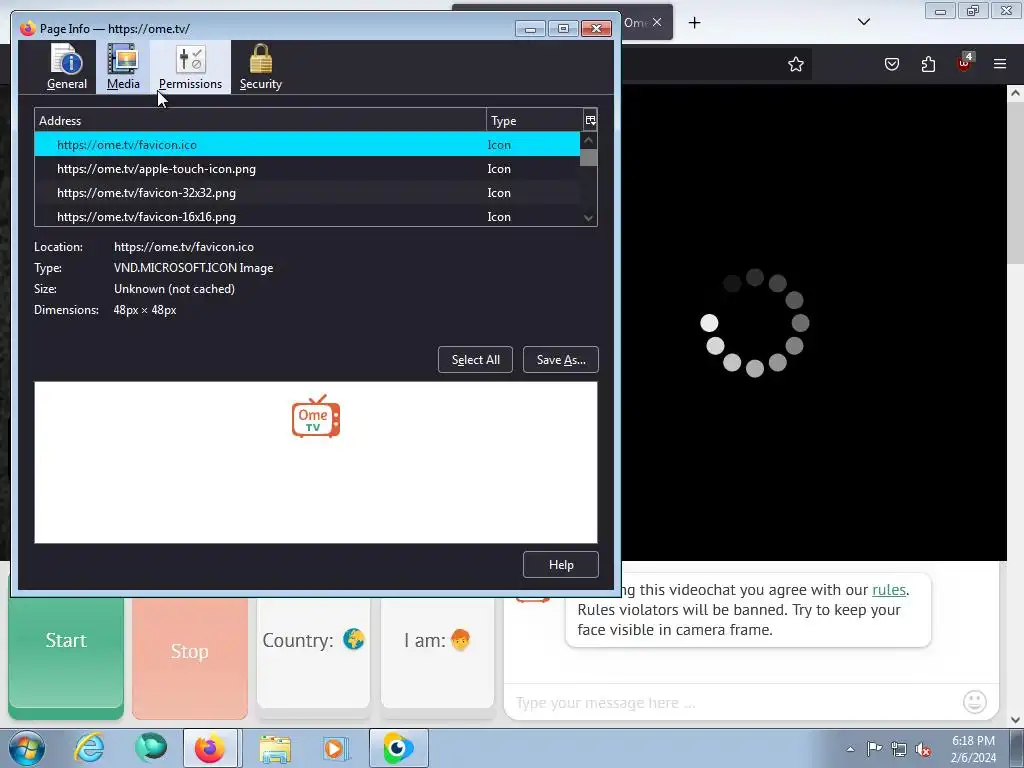The width and height of the screenshot is (1024, 768).
Task: Open Windows Explorer folder on taskbar
Action: [x=275, y=748]
